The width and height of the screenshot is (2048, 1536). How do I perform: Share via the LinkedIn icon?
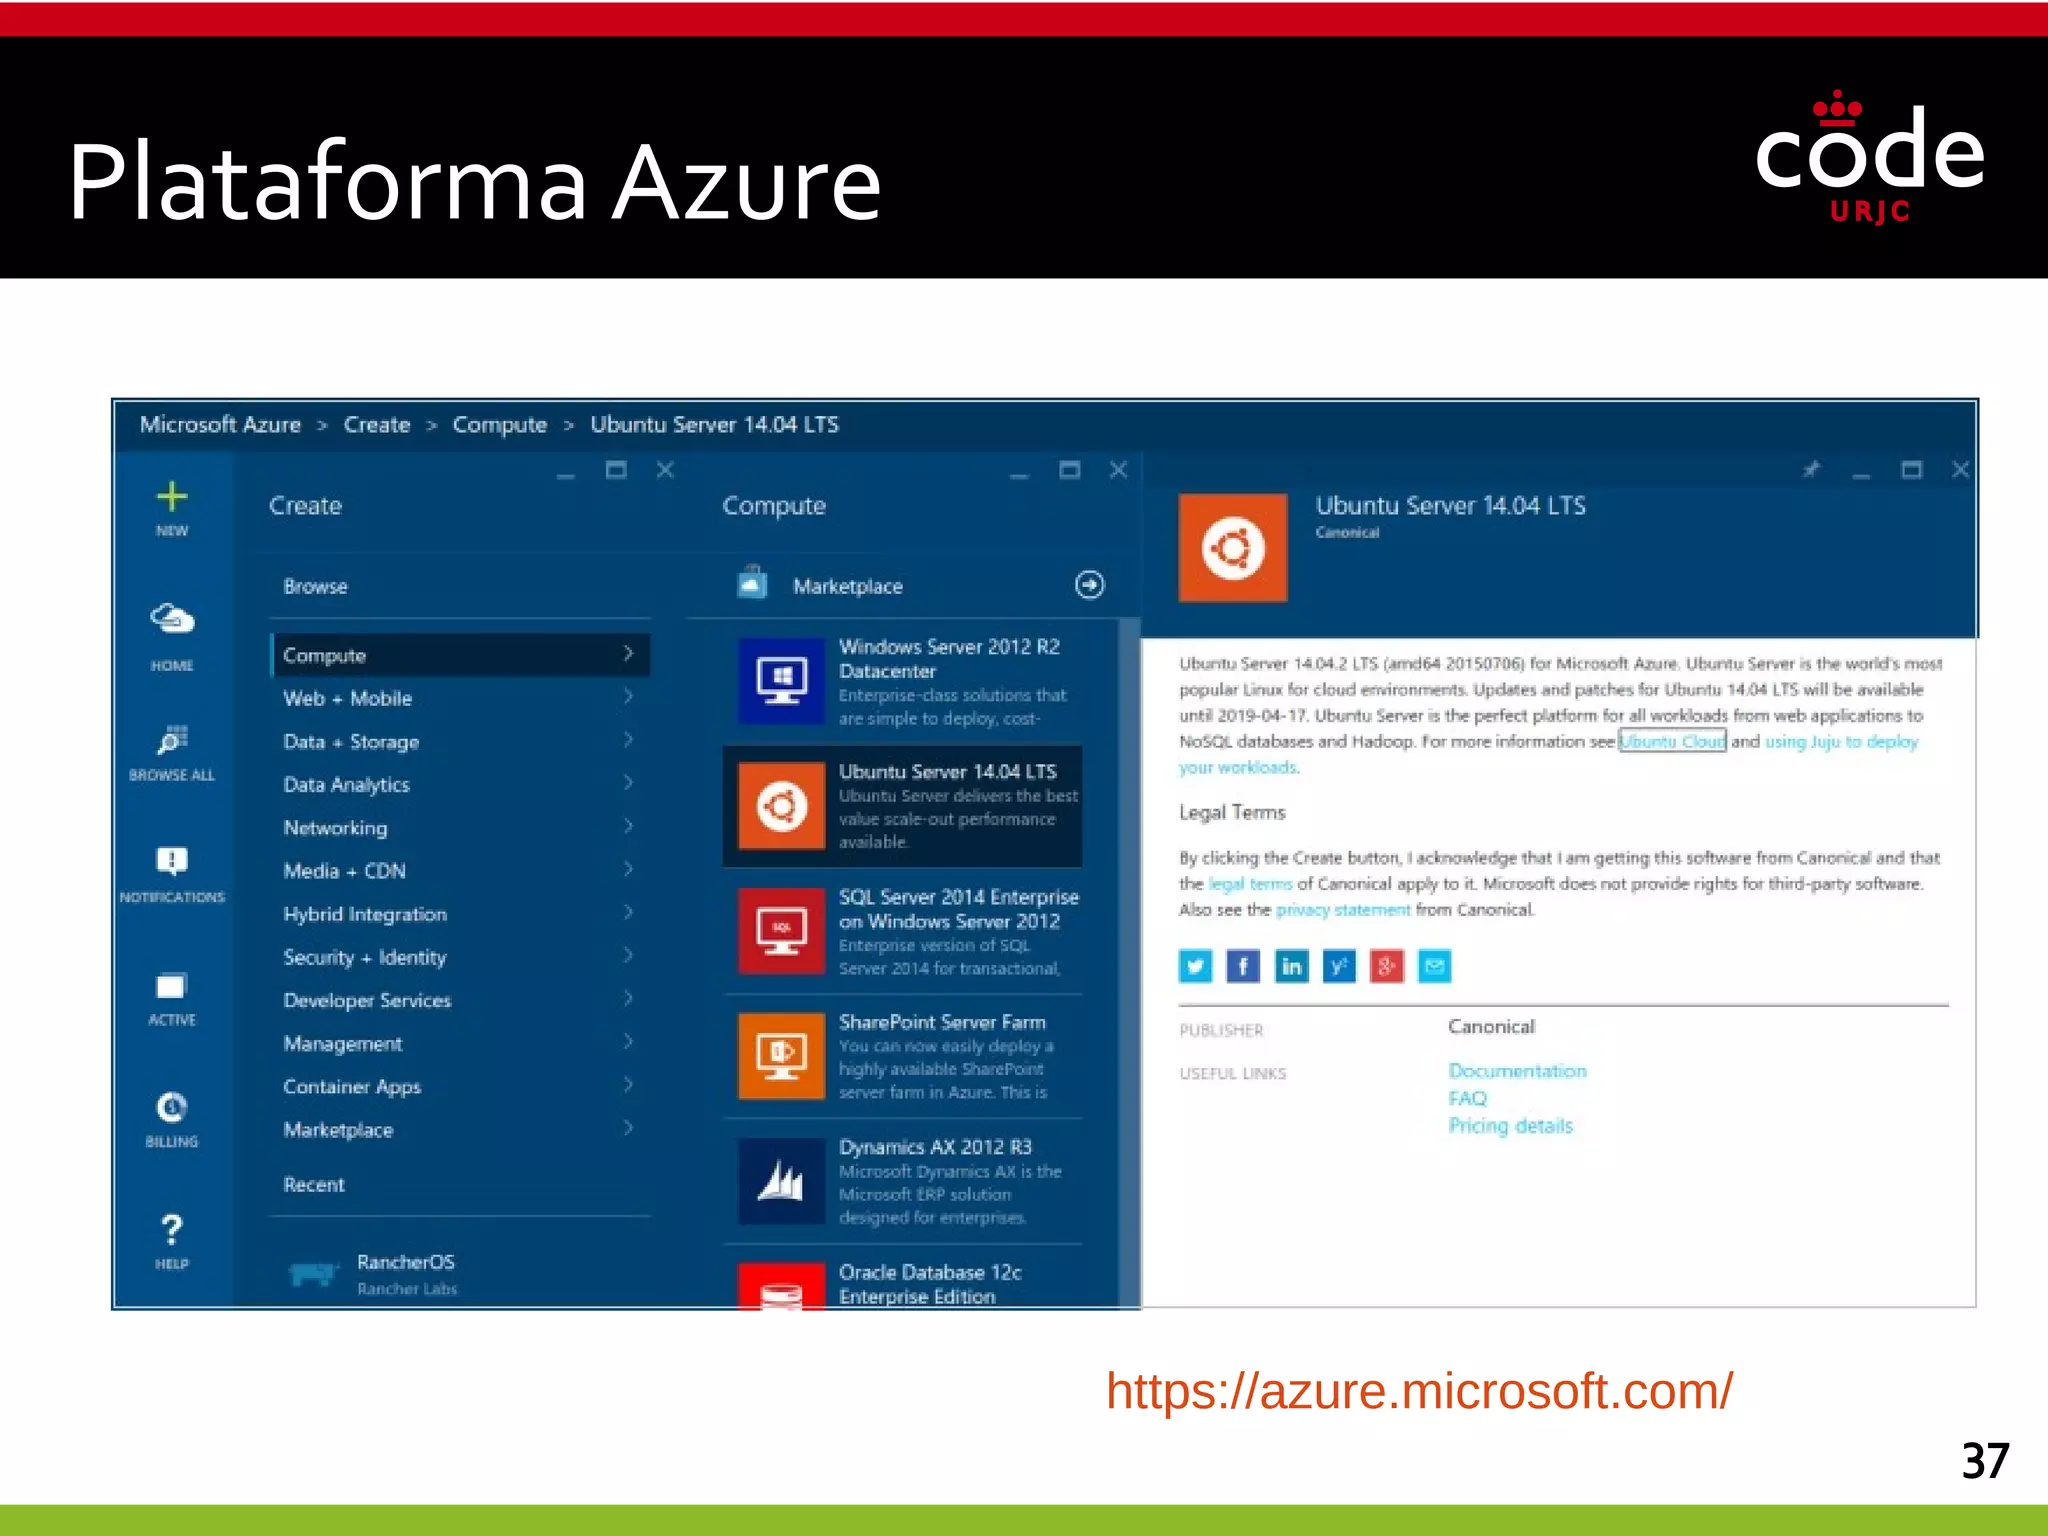pos(1291,966)
